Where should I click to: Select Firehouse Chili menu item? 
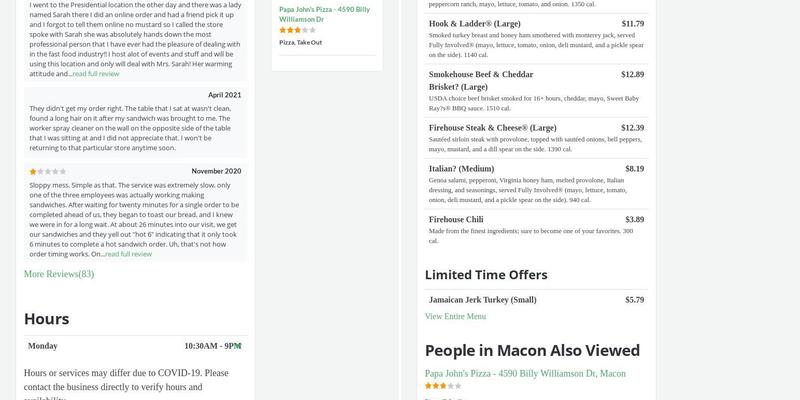click(456, 219)
